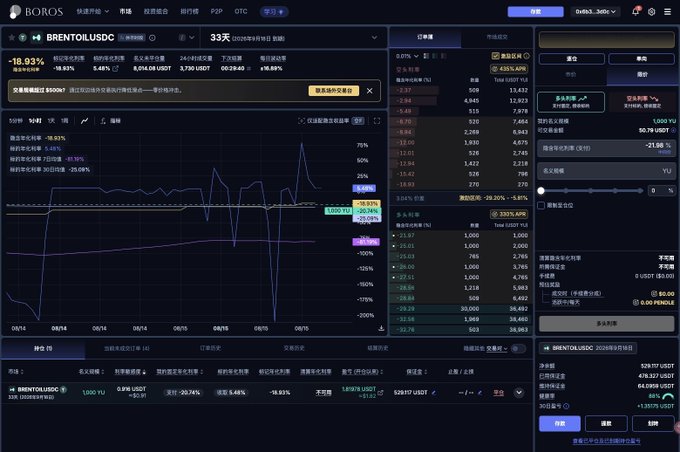Open the Markets nav item
This screenshot has height=452, width=680.
point(126,12)
